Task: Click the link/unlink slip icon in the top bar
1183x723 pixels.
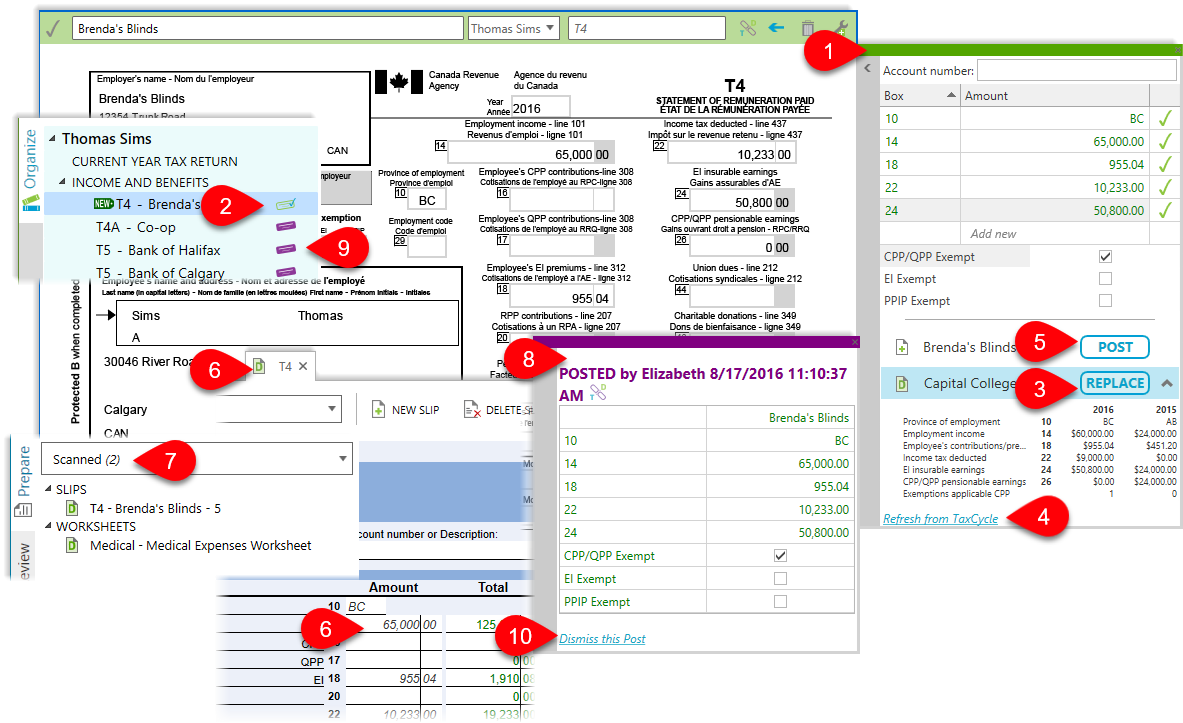Action: (x=748, y=29)
